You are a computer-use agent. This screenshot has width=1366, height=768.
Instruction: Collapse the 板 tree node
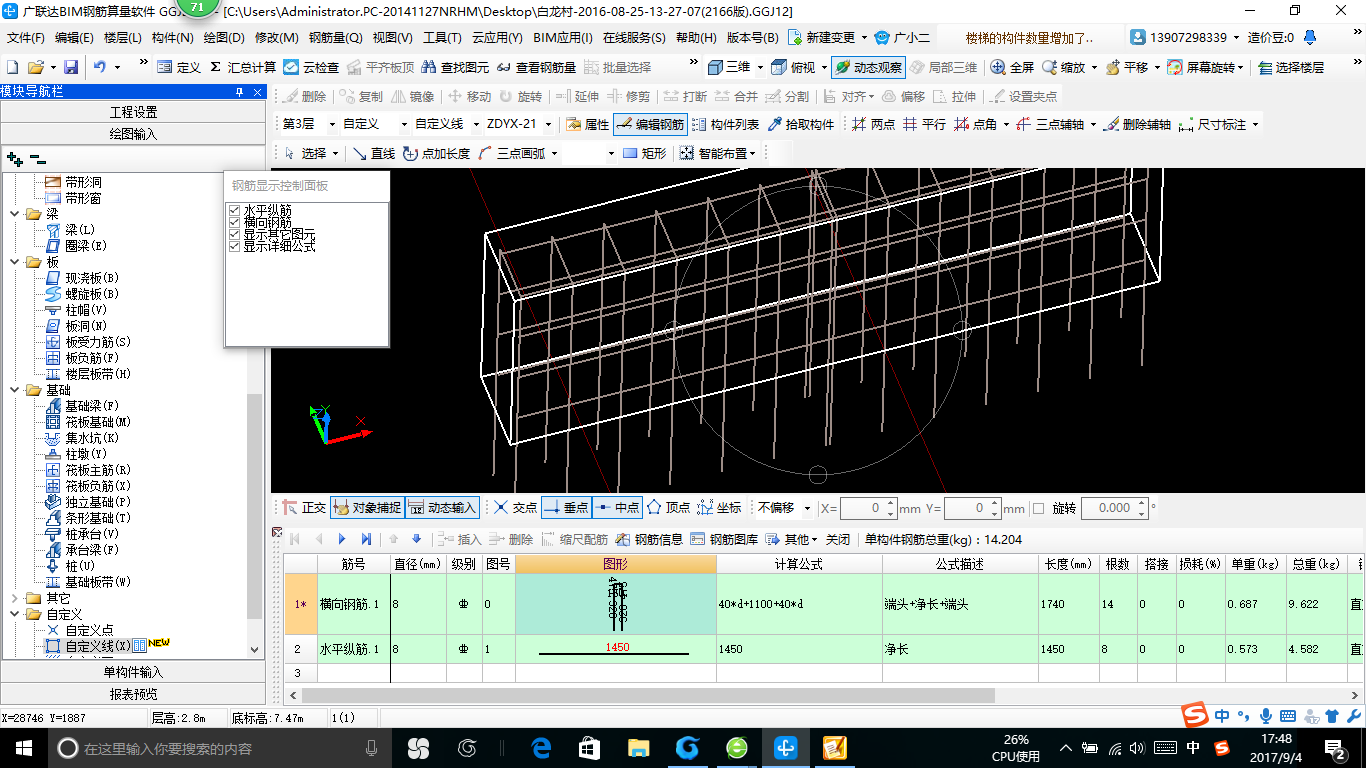click(15, 262)
